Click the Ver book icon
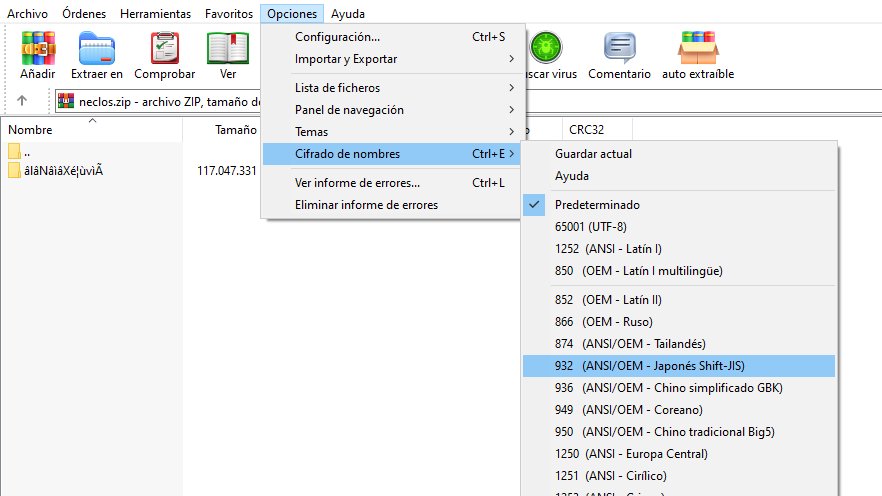Screen dimensions: 882x496 point(228,48)
